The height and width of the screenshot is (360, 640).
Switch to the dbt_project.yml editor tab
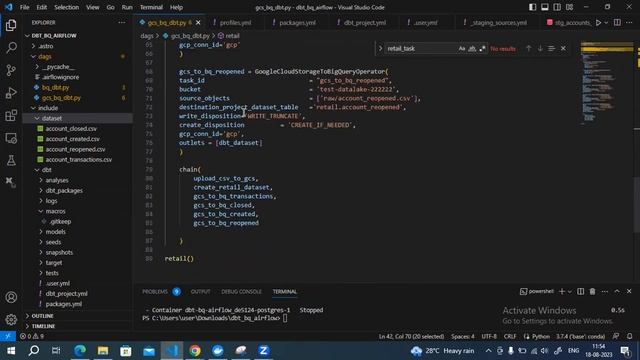364,22
